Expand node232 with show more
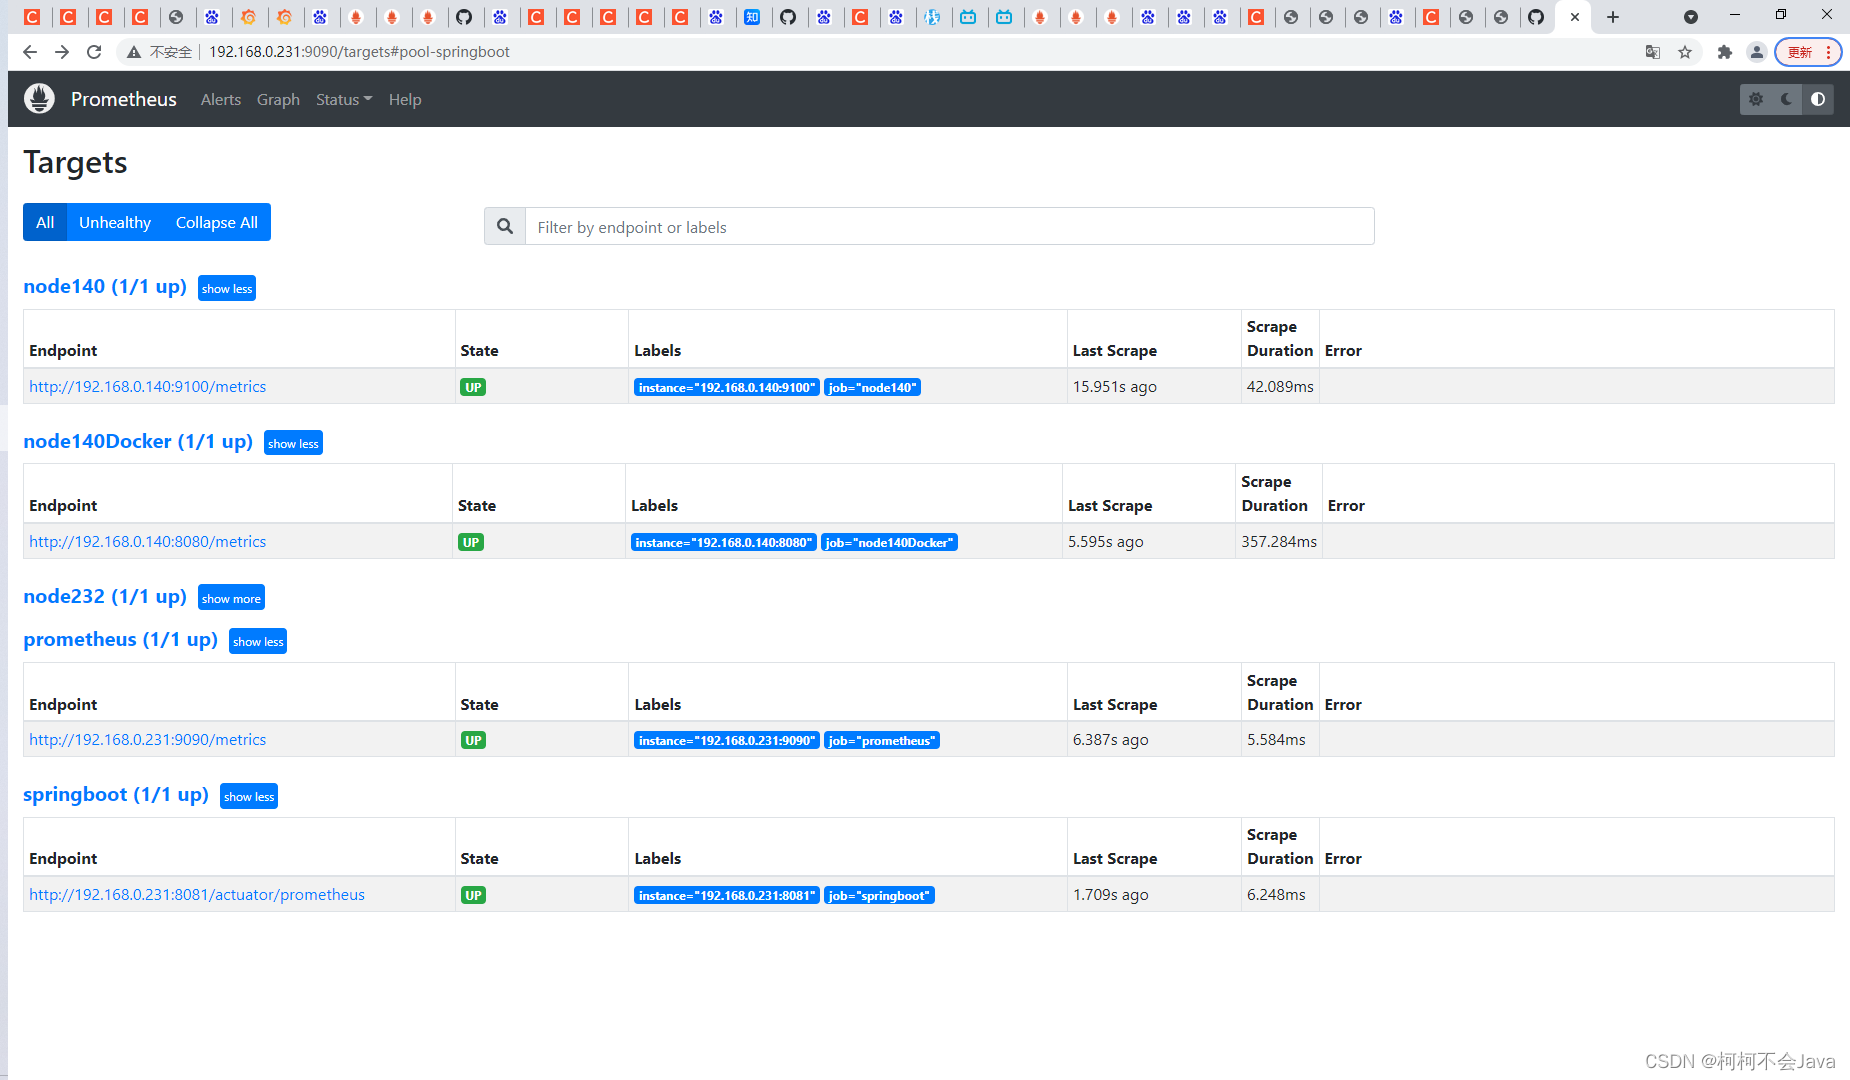 (x=231, y=598)
